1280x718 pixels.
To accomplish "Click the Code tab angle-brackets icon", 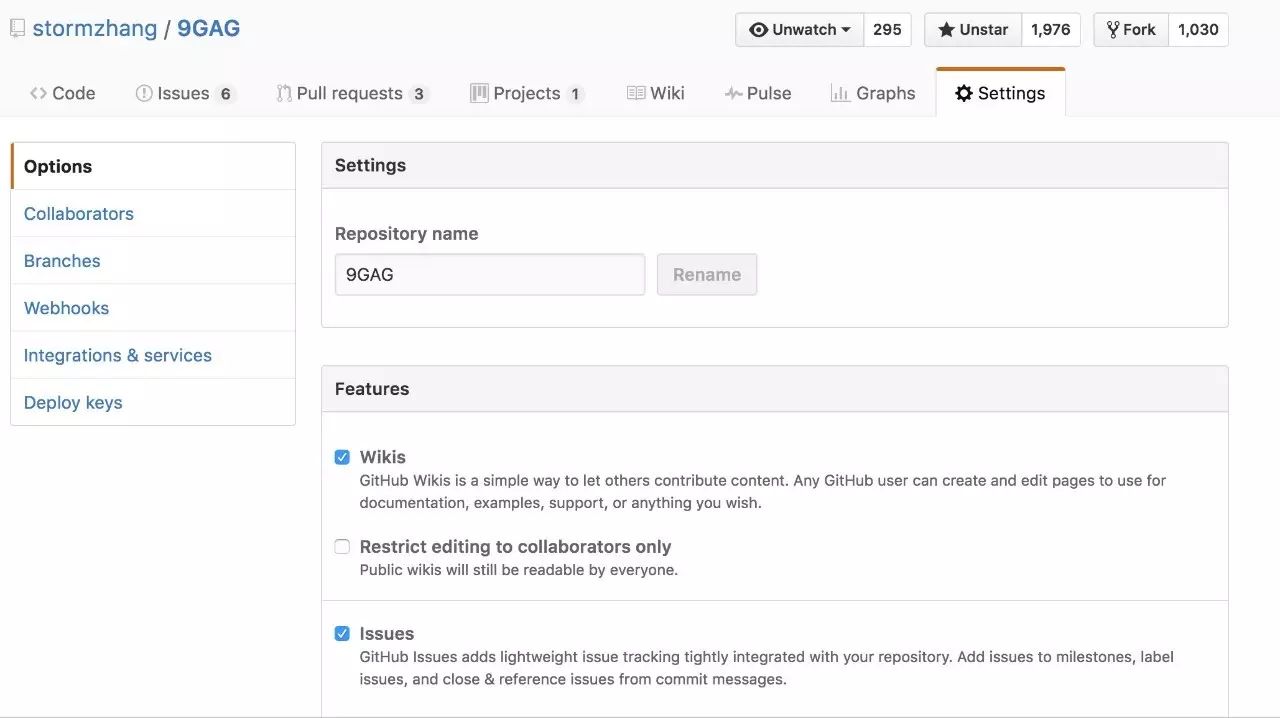I will coord(38,93).
